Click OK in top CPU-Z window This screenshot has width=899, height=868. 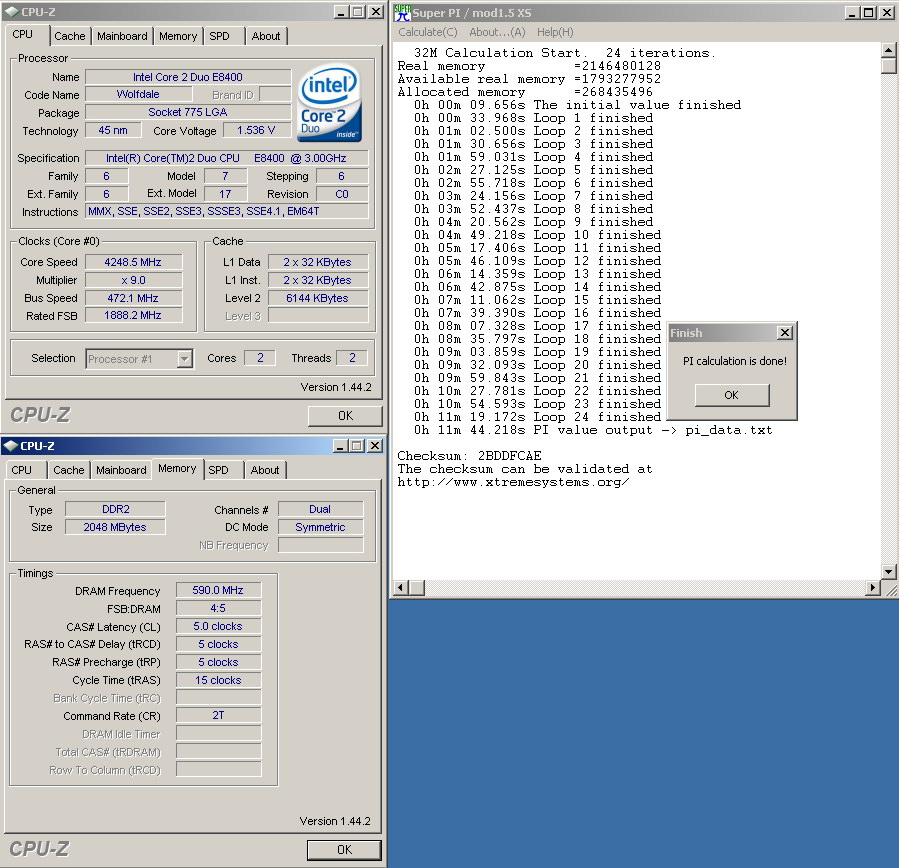[345, 416]
